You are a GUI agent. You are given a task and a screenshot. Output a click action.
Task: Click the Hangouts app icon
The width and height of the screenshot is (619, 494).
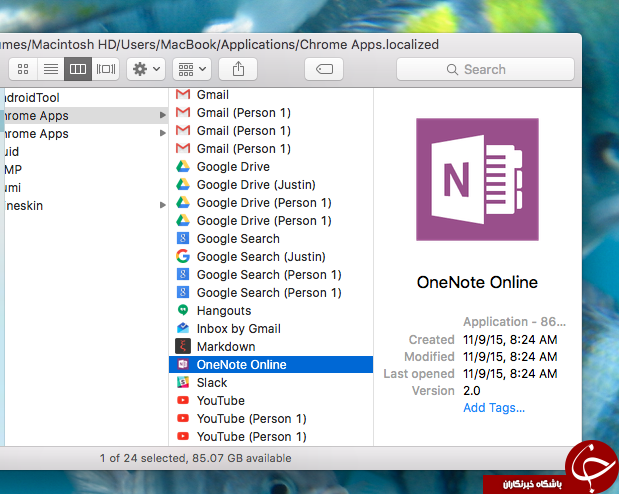(183, 310)
